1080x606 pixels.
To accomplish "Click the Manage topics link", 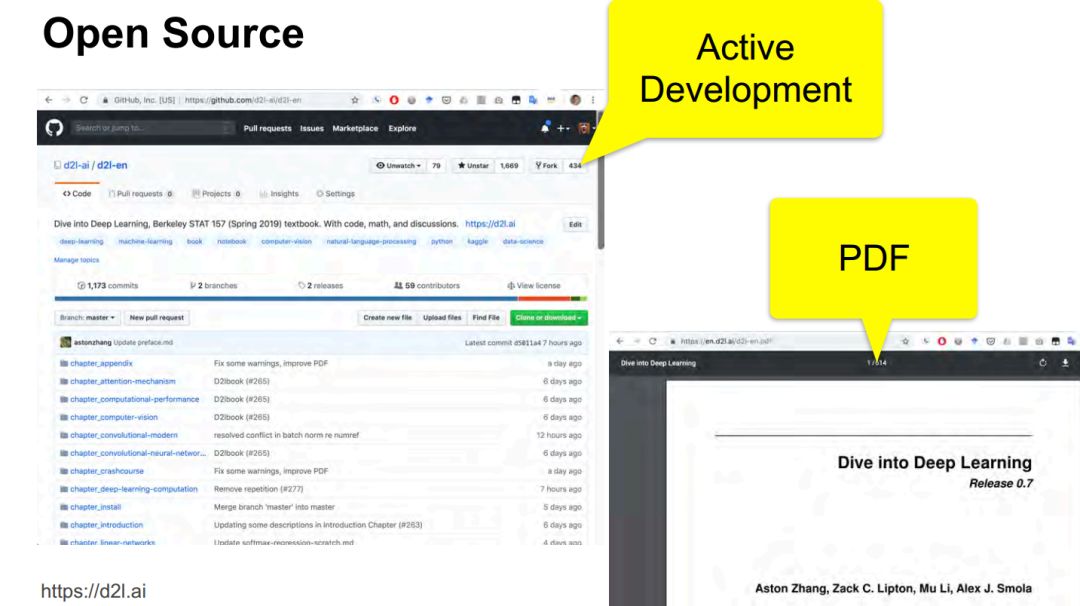I will pos(76,260).
